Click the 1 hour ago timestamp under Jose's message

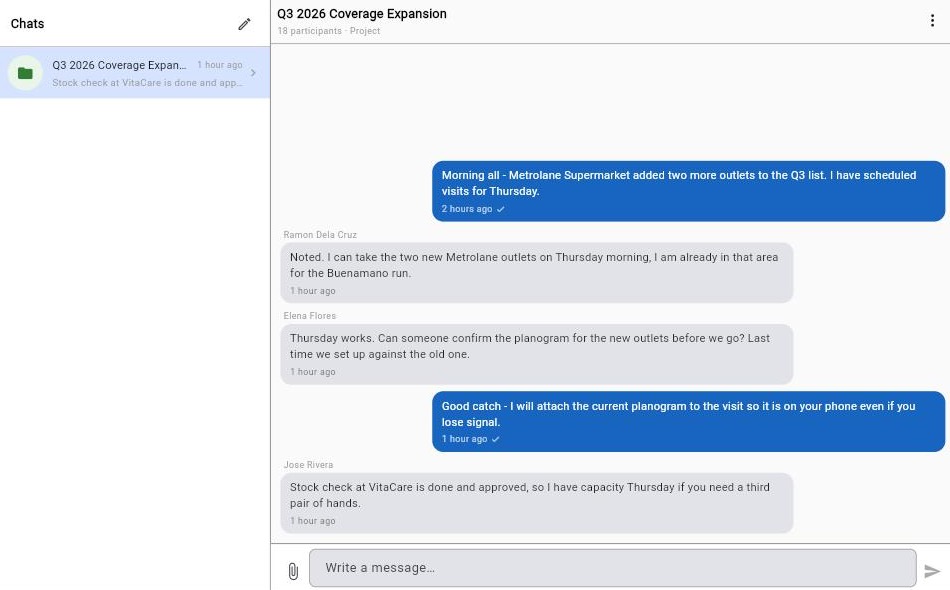tap(313, 521)
